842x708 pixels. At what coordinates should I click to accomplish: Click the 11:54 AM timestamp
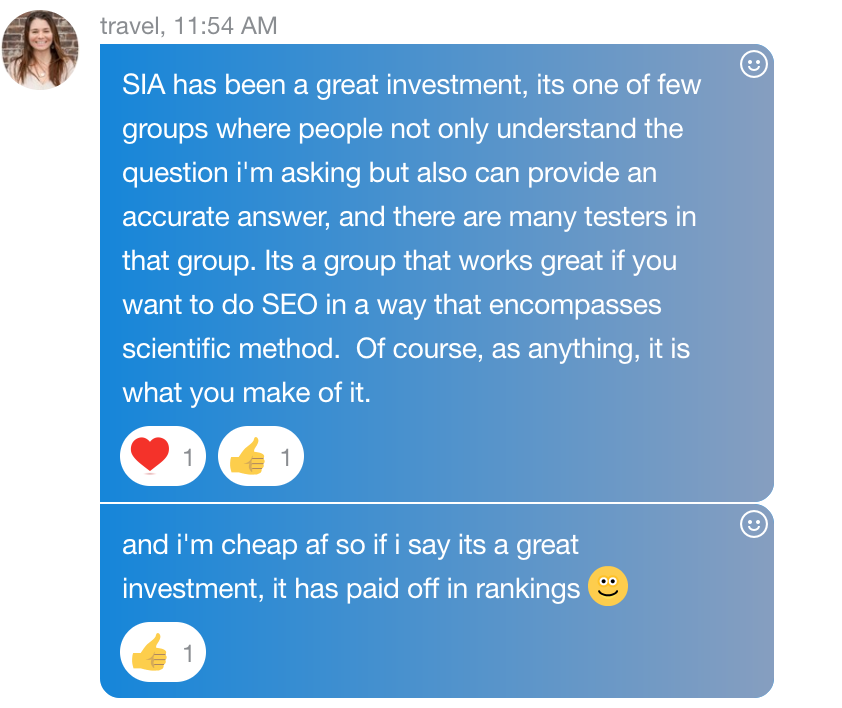click(225, 26)
